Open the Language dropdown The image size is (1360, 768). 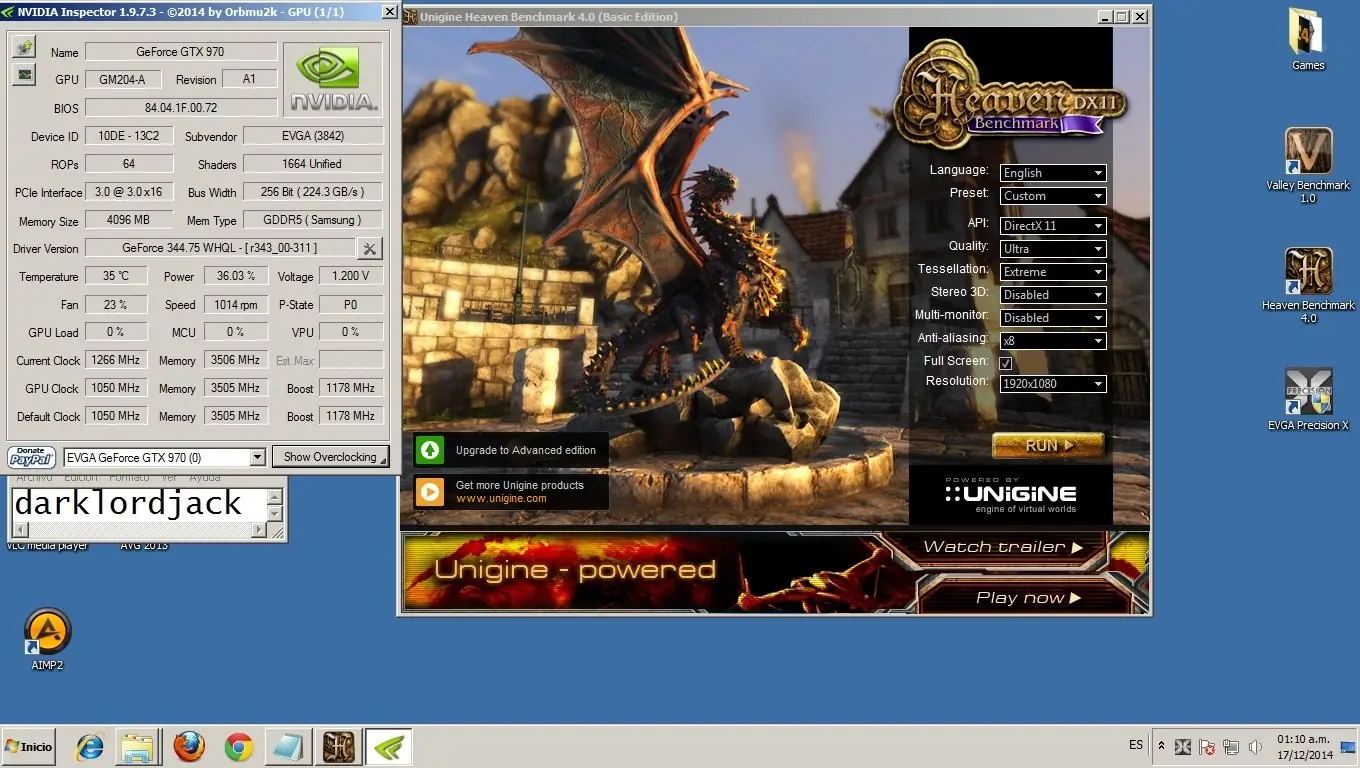point(1053,173)
